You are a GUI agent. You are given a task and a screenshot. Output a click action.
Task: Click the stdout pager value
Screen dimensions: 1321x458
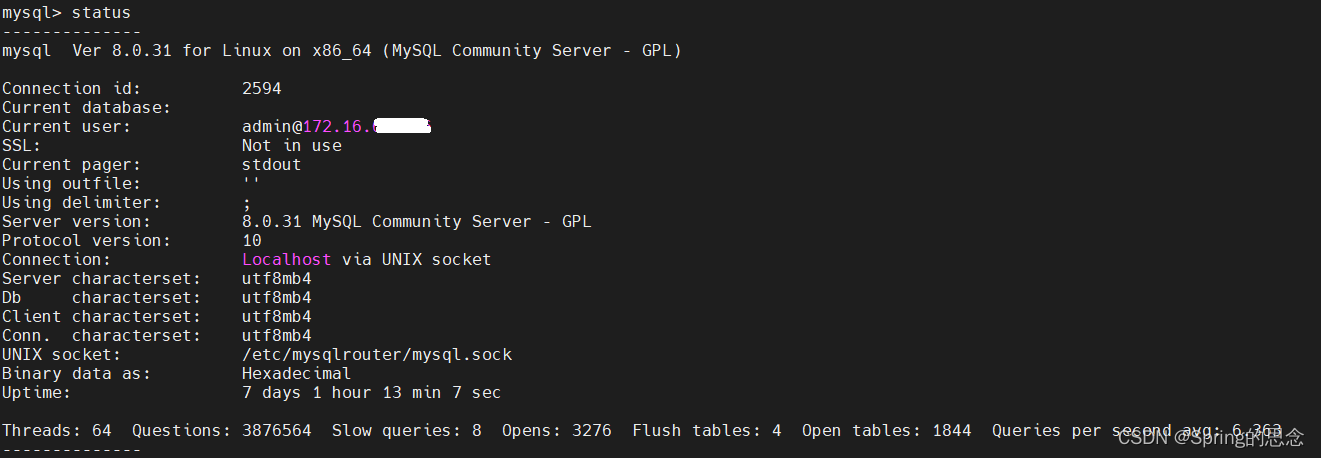272,164
